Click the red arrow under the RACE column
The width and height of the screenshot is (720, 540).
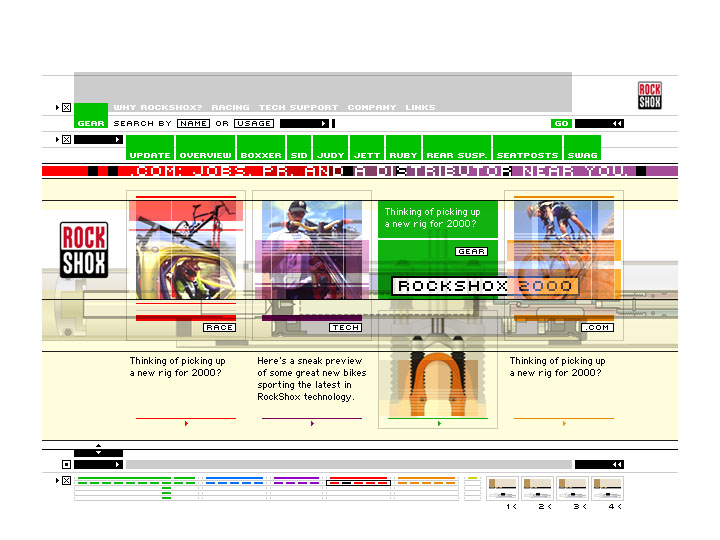[x=186, y=423]
